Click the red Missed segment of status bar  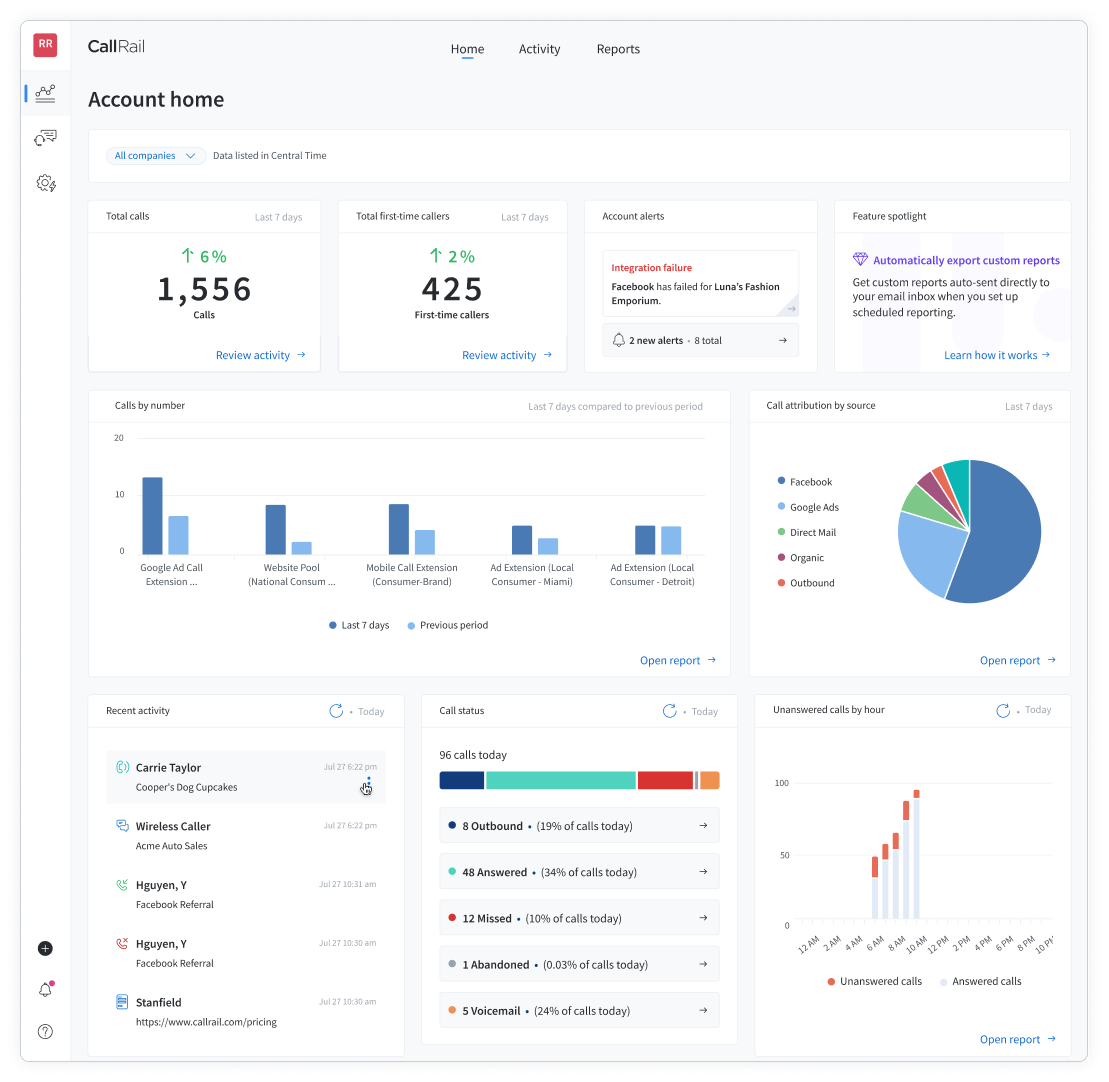pyautogui.click(x=665, y=780)
